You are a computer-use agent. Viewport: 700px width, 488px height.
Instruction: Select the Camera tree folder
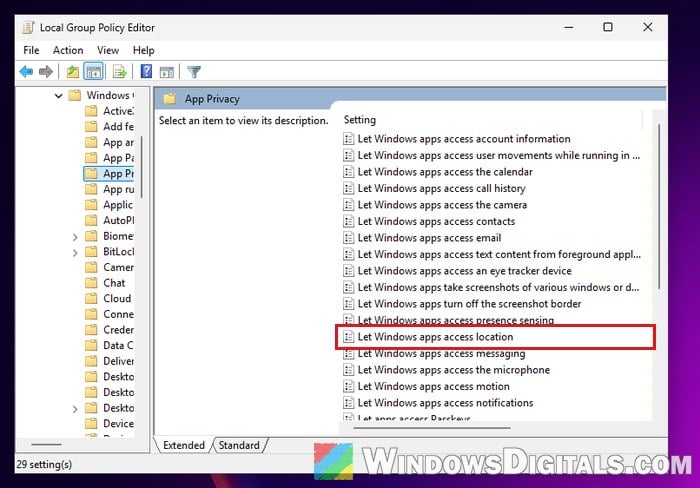click(x=110, y=267)
